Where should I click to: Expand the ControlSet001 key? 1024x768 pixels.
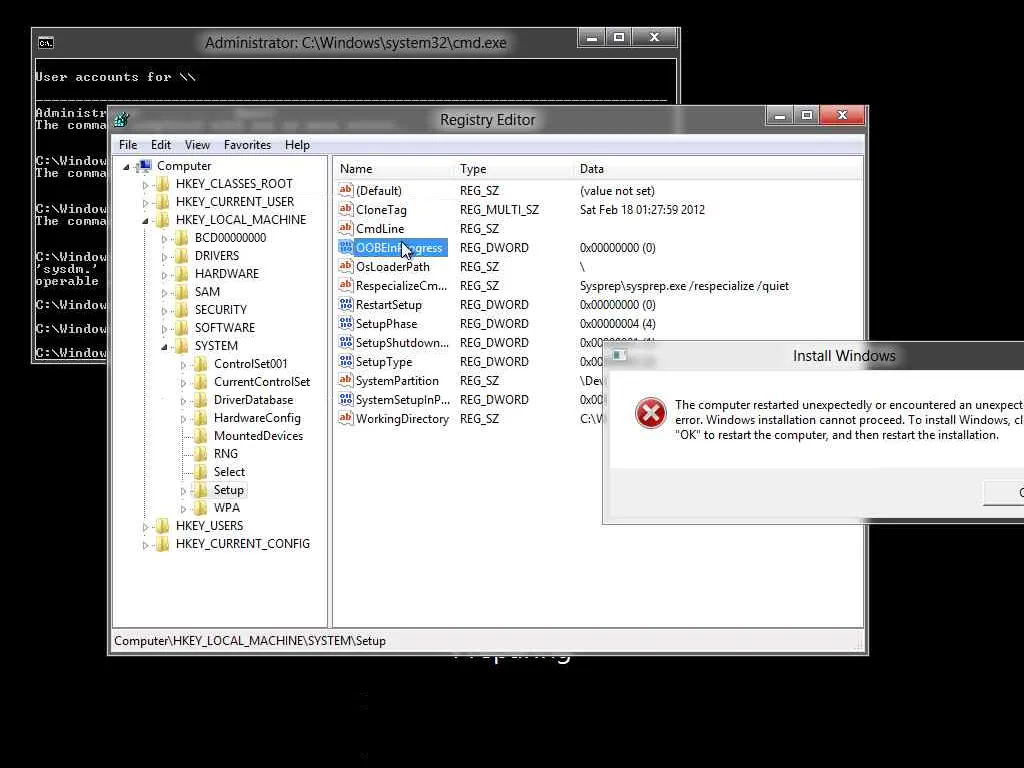pyautogui.click(x=183, y=365)
